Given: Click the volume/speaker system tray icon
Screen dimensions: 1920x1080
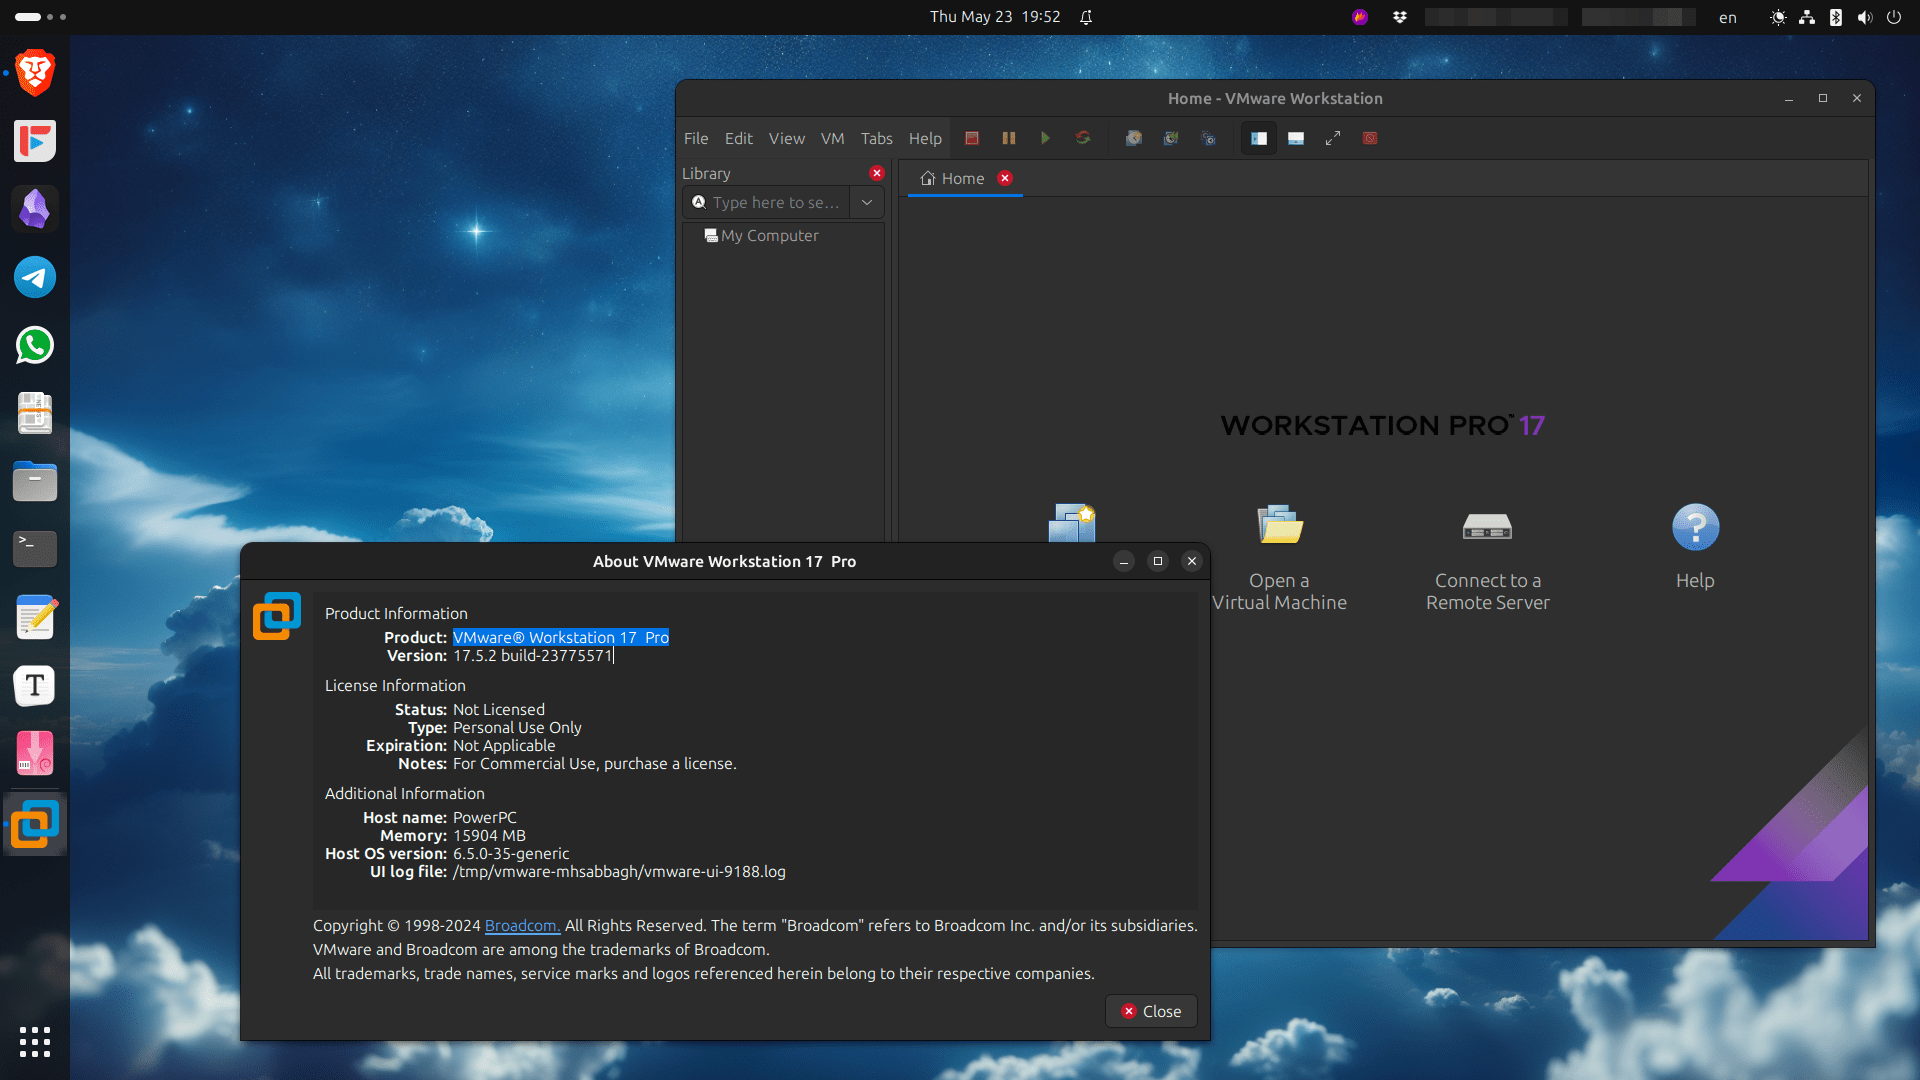Looking at the screenshot, I should tap(1865, 16).
